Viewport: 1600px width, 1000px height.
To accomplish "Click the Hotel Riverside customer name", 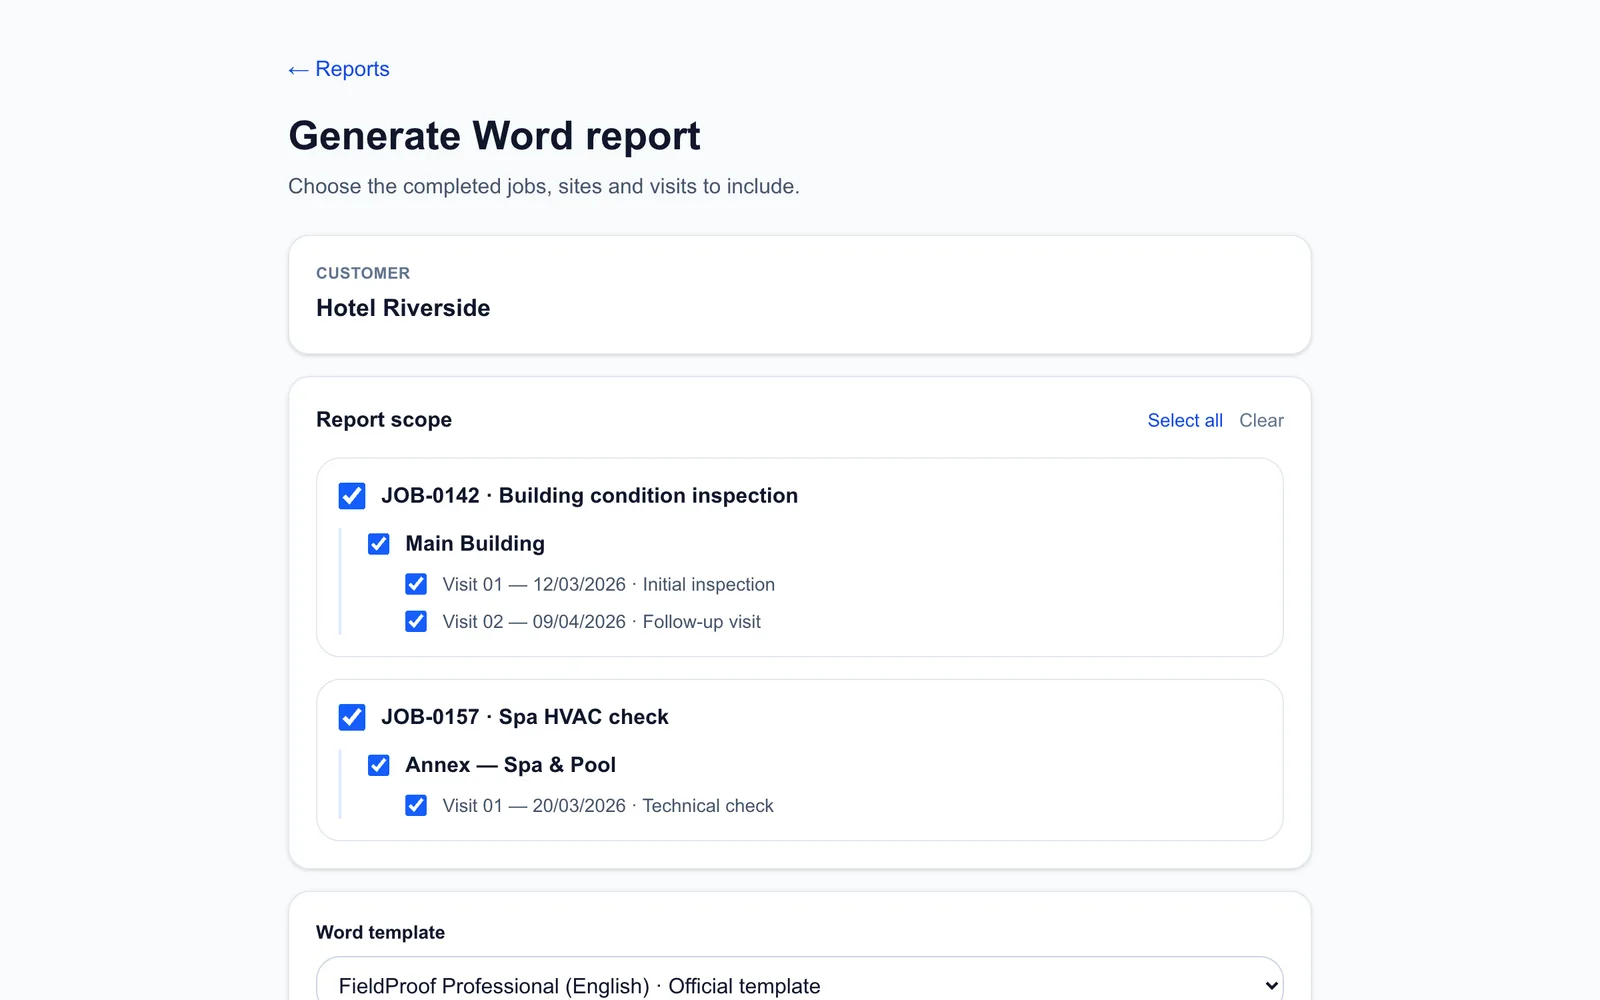I will click(403, 308).
